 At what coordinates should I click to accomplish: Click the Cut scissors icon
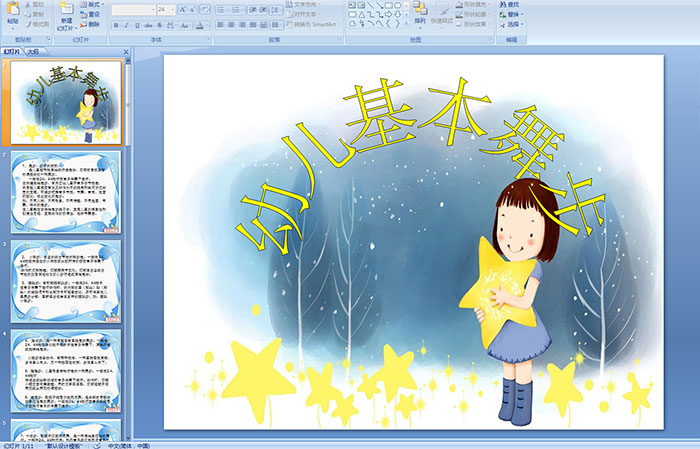click(28, 4)
